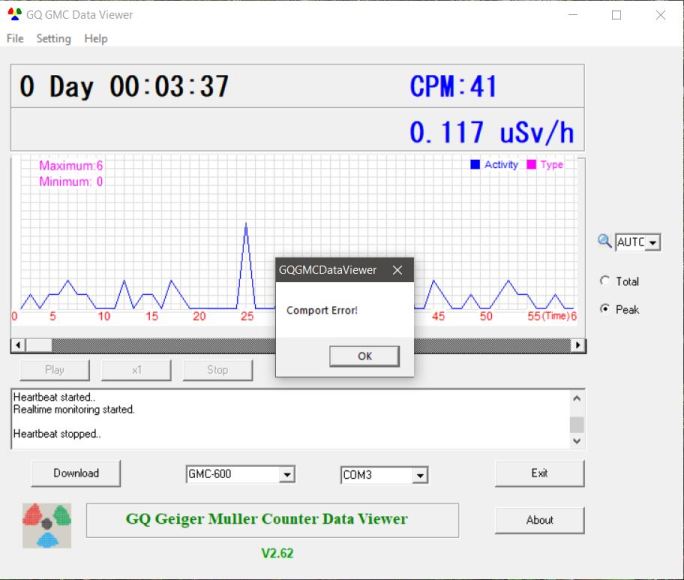Click the elapsed time 00:03:37 display

click(169, 86)
